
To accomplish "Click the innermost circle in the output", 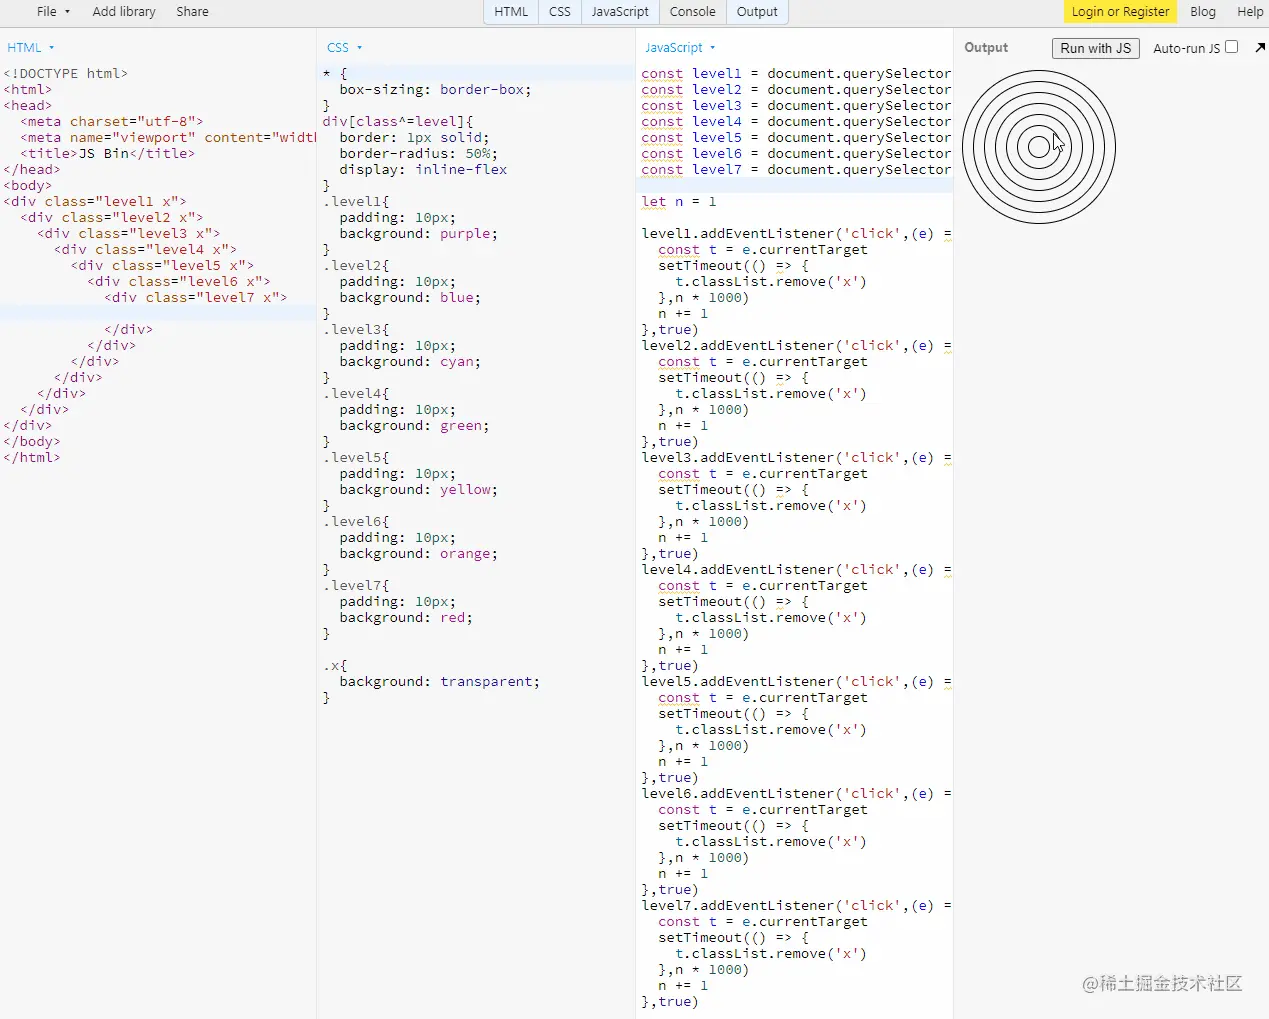I will pos(1039,147).
